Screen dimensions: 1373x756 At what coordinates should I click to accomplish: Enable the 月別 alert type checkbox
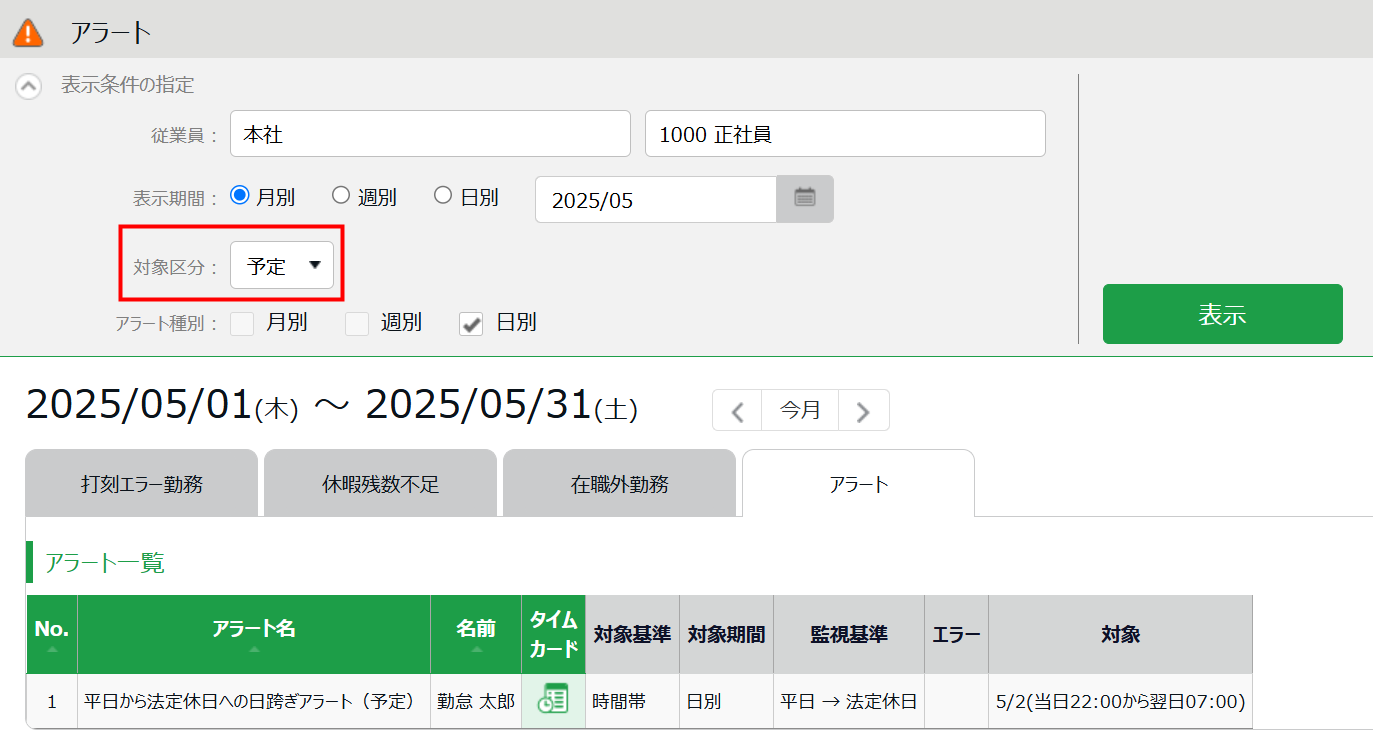click(242, 323)
